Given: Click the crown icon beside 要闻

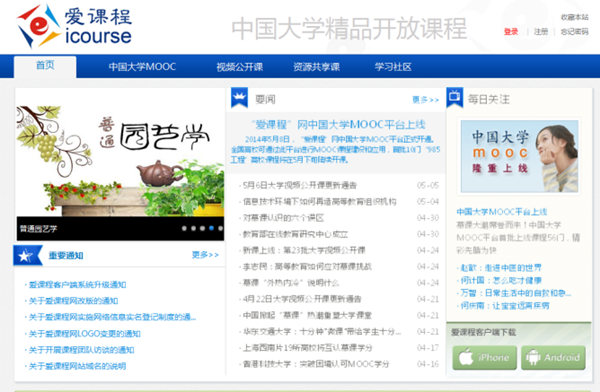Looking at the screenshot, I should [x=240, y=98].
